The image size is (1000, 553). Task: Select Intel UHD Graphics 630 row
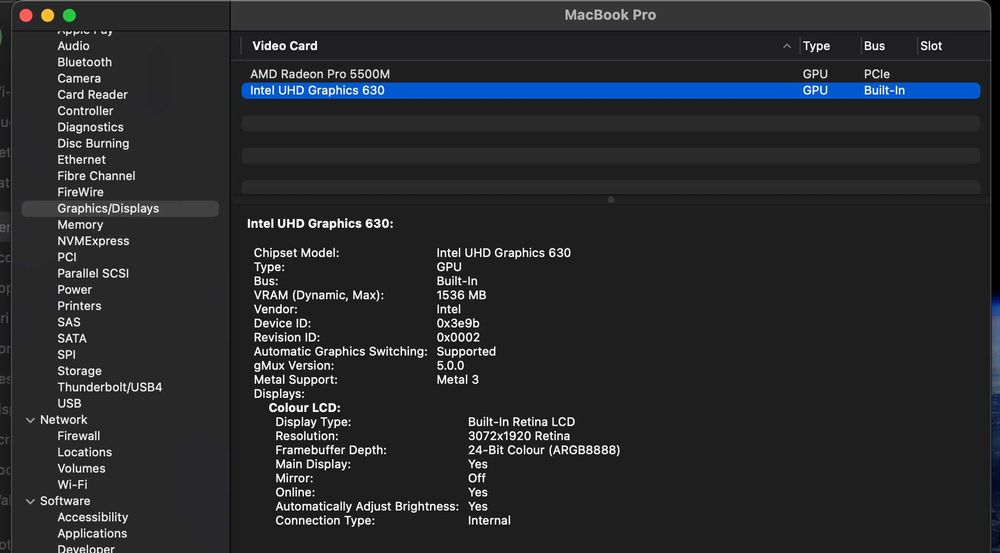(x=610, y=91)
